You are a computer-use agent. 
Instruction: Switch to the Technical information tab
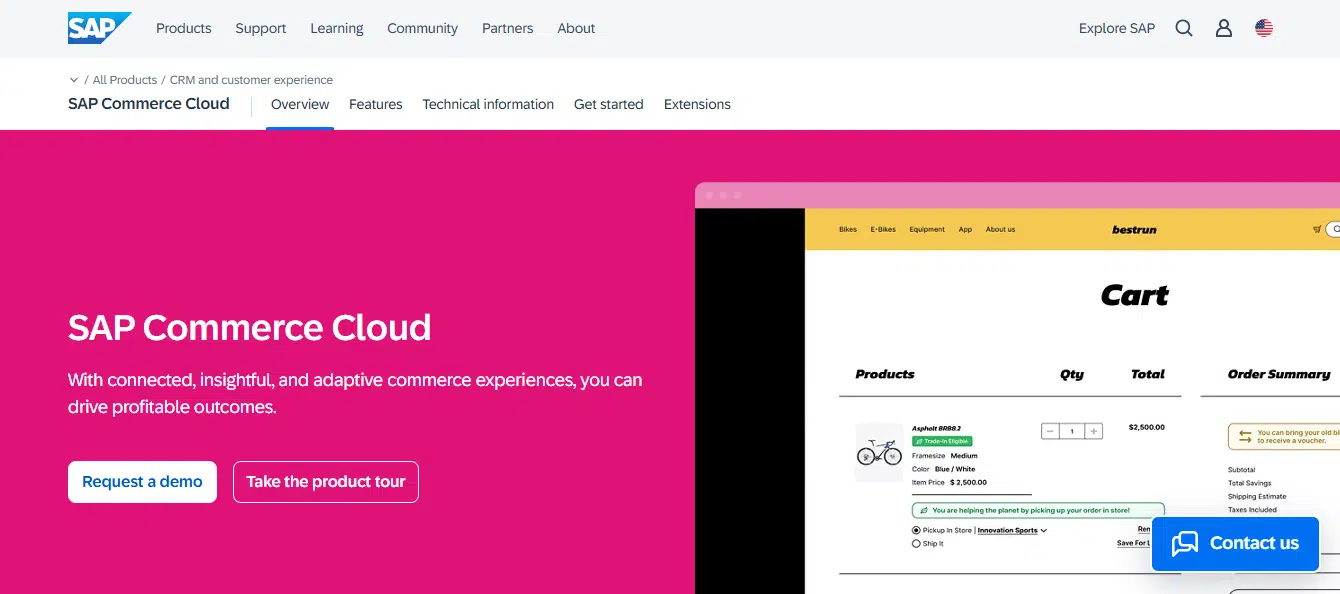488,104
